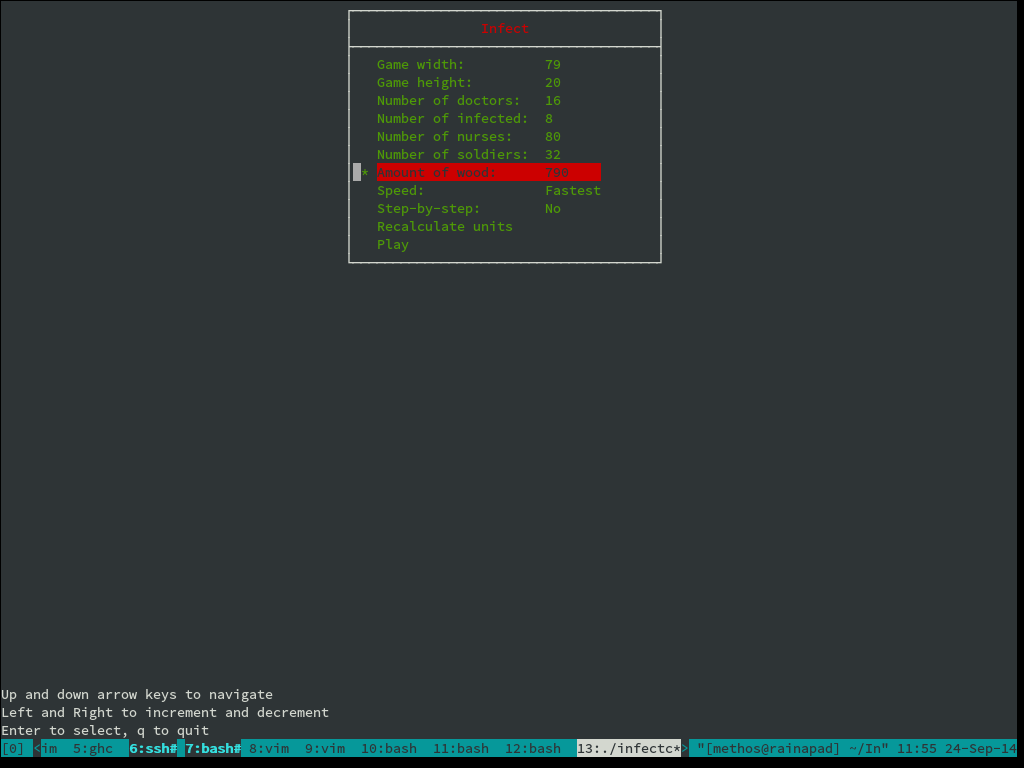Click the doctors count value 16

pyautogui.click(x=553, y=101)
